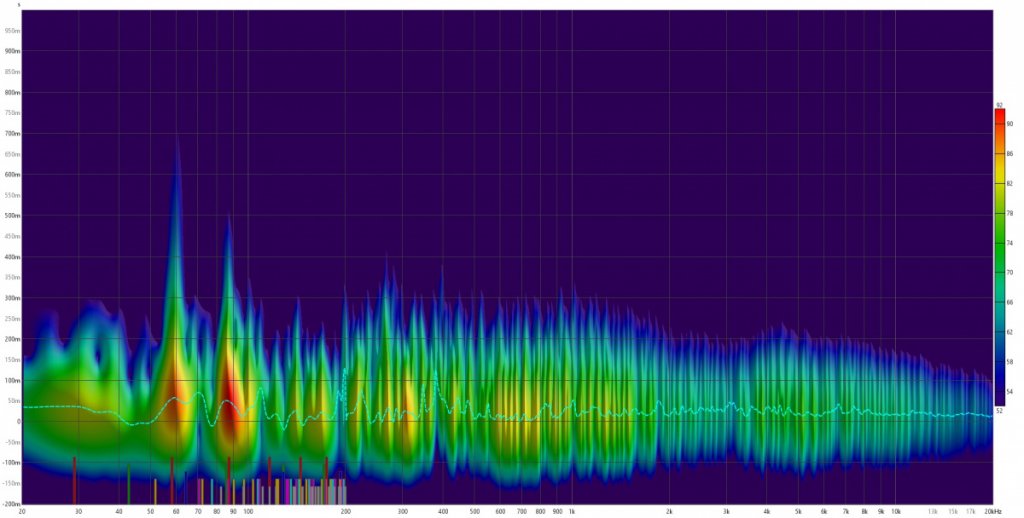Click the -100m time axis label

11,463
